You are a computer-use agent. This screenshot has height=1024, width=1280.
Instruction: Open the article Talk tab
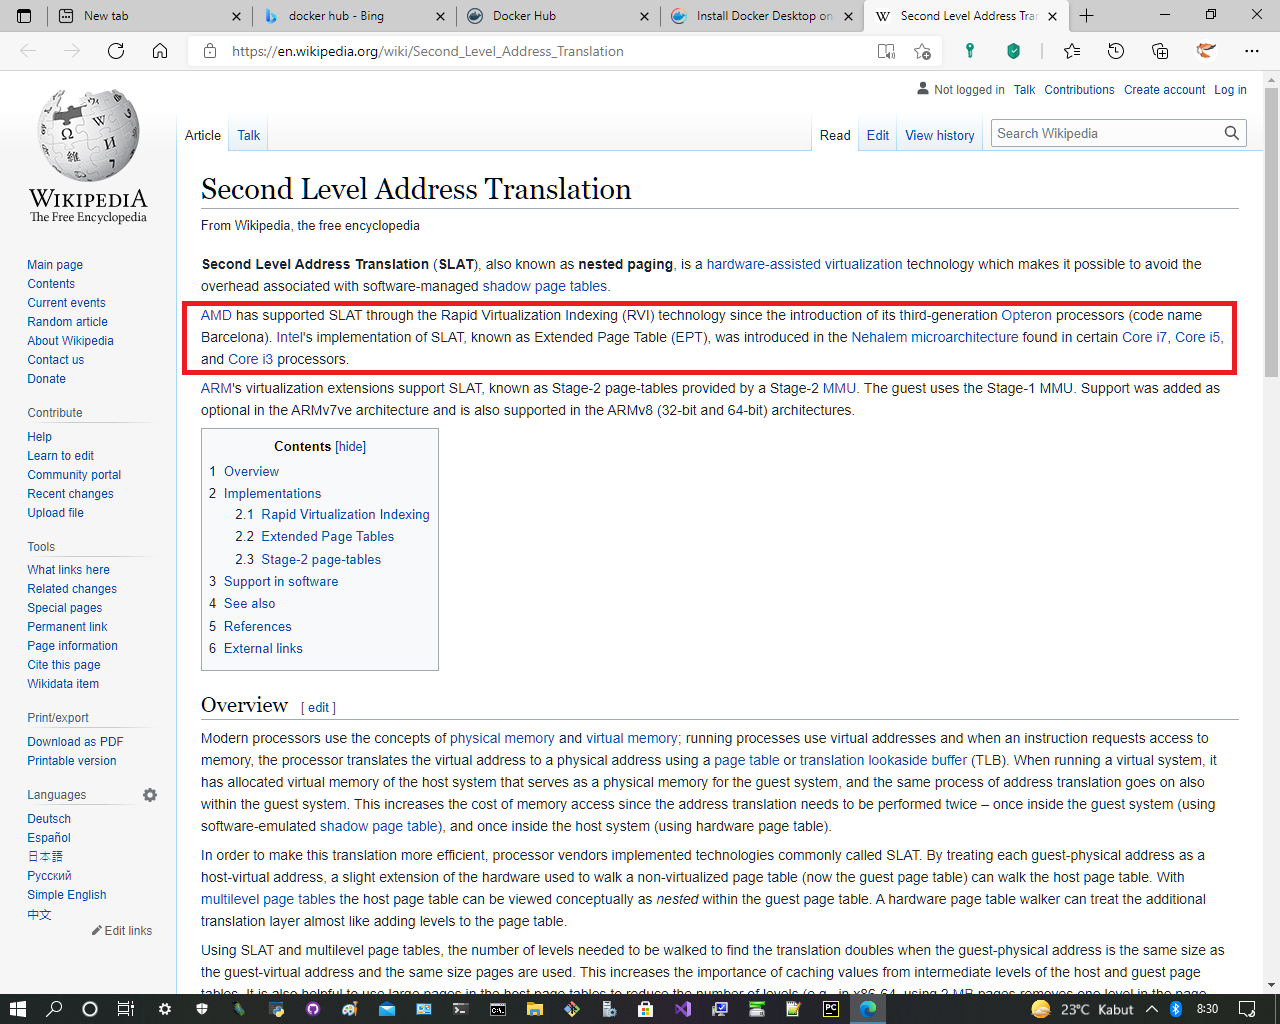point(249,135)
